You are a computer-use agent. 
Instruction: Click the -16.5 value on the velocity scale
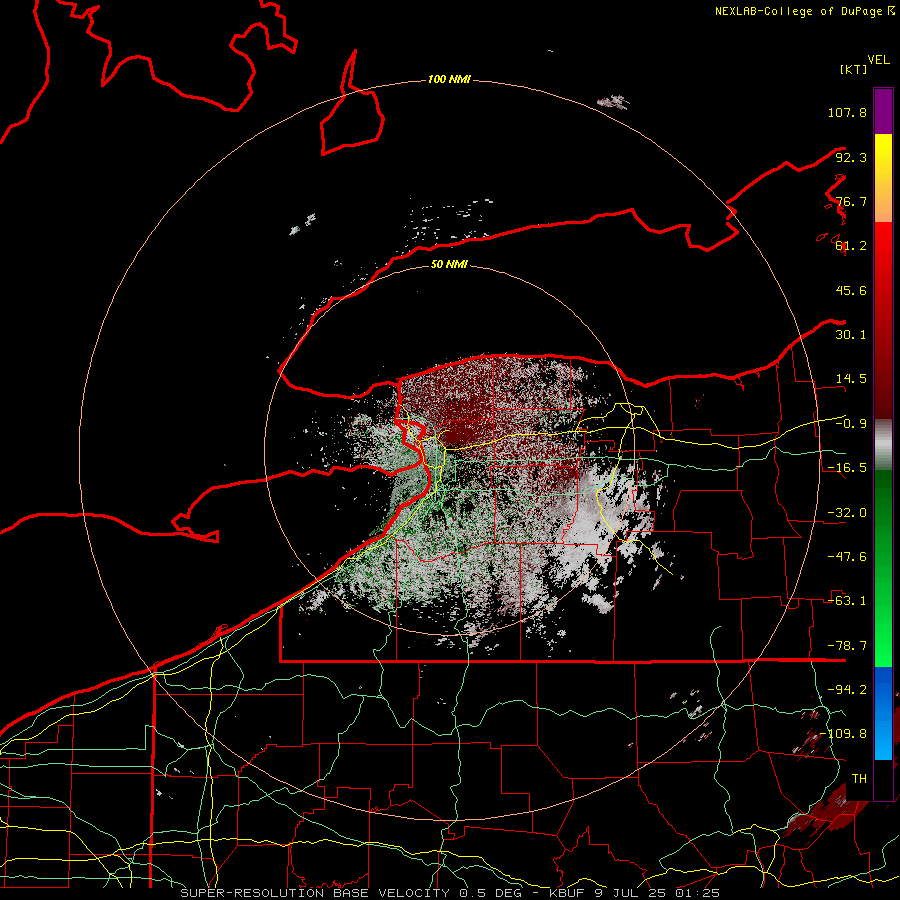847,468
